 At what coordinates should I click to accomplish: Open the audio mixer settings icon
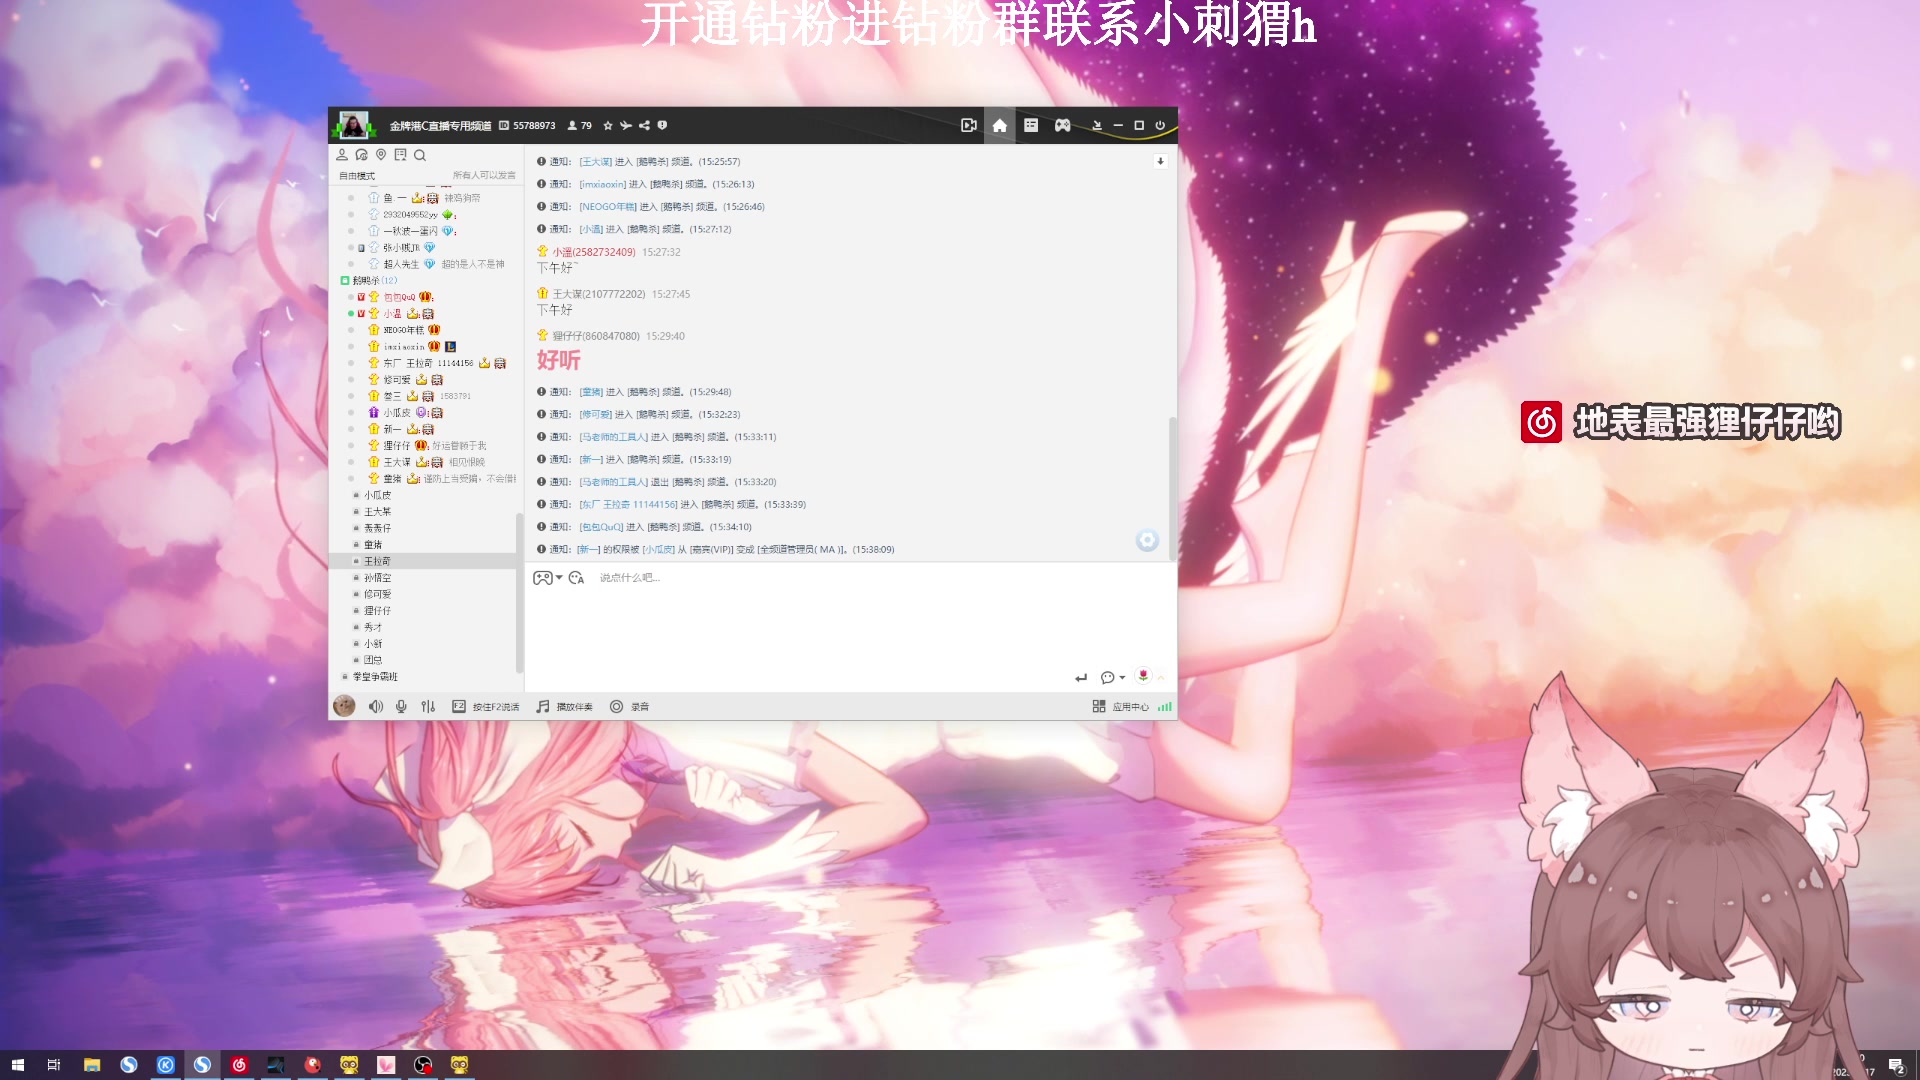click(428, 706)
